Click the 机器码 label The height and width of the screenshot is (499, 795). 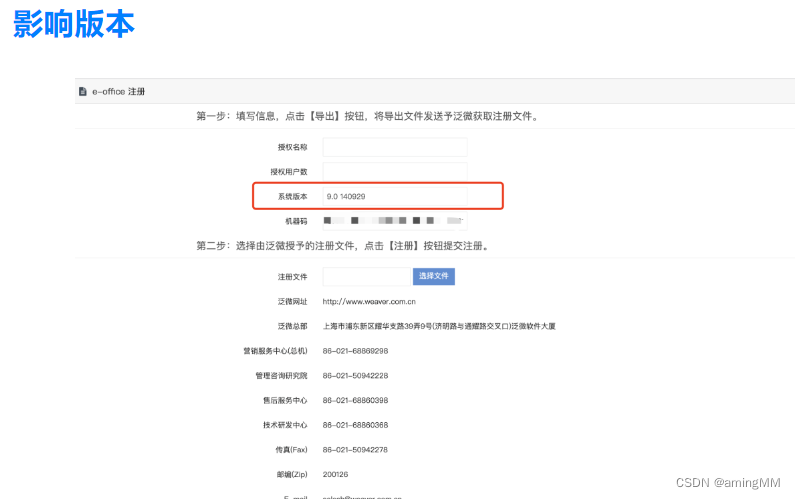tap(297, 222)
